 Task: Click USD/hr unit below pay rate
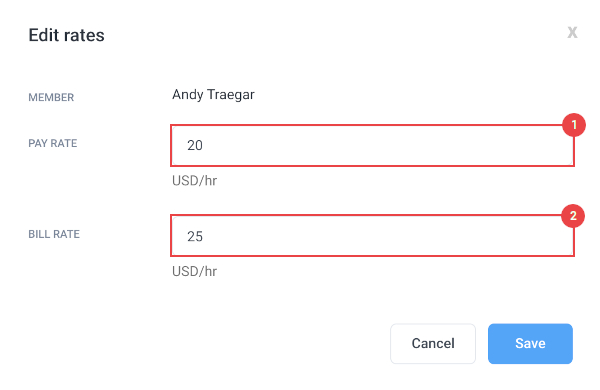click(194, 181)
